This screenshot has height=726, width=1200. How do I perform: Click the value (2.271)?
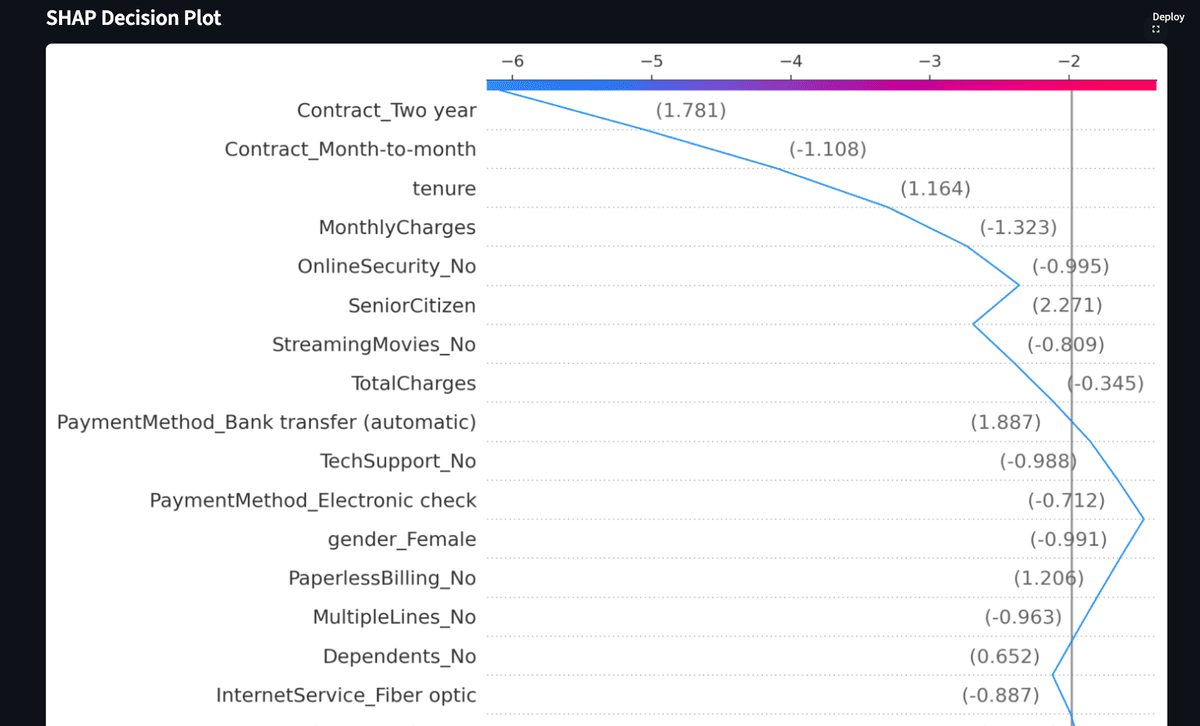[x=1067, y=305]
